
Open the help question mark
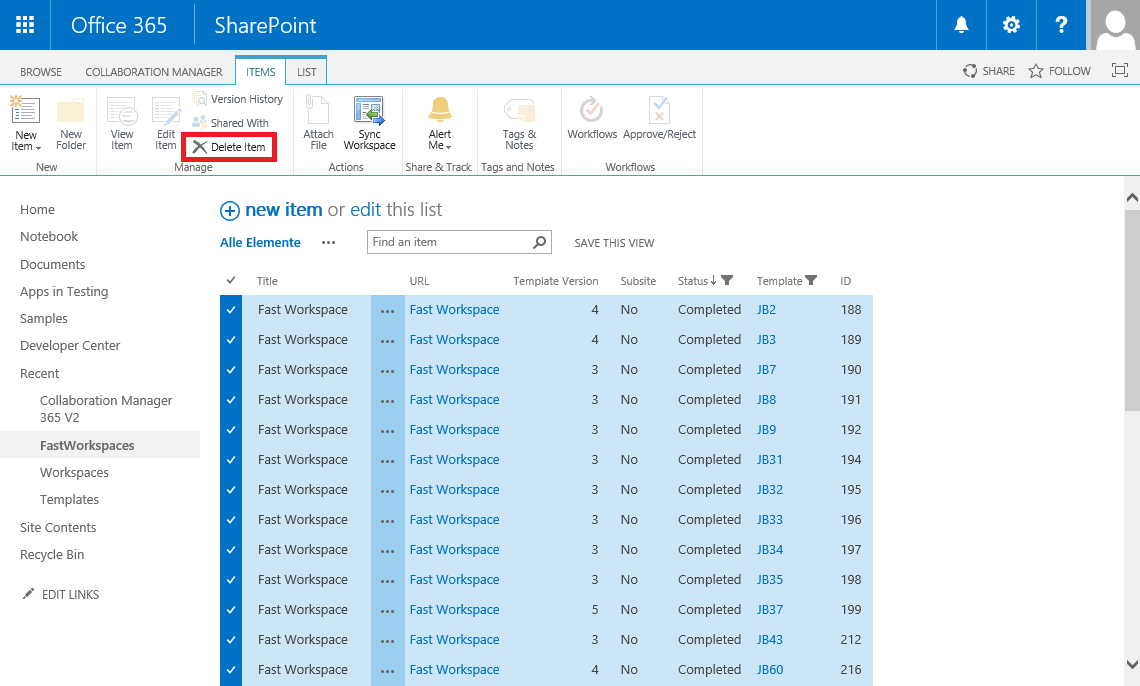1061,25
